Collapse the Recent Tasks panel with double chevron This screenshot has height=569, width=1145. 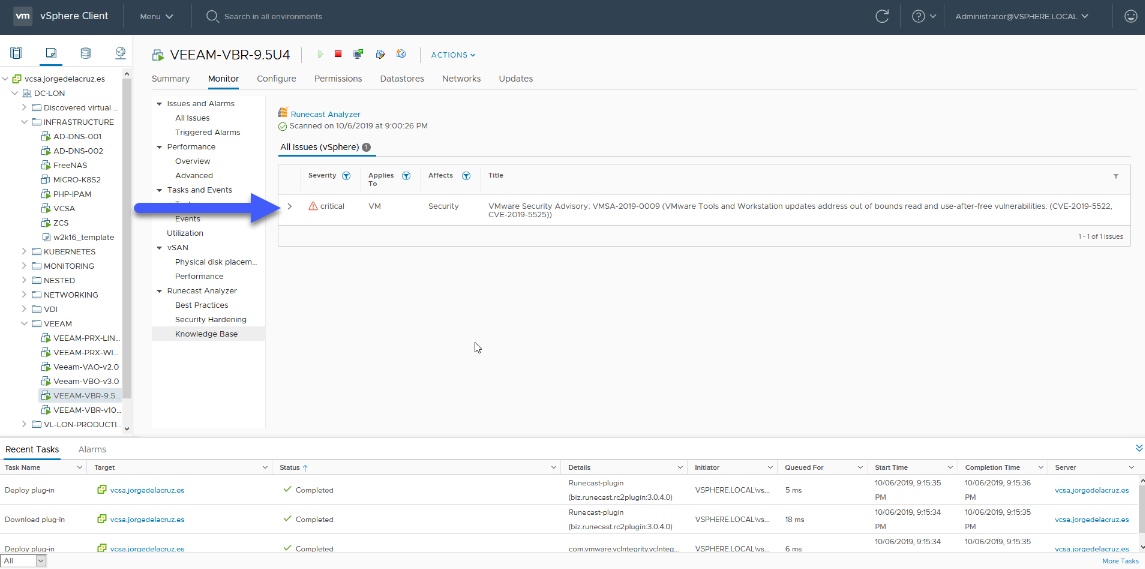1139,448
